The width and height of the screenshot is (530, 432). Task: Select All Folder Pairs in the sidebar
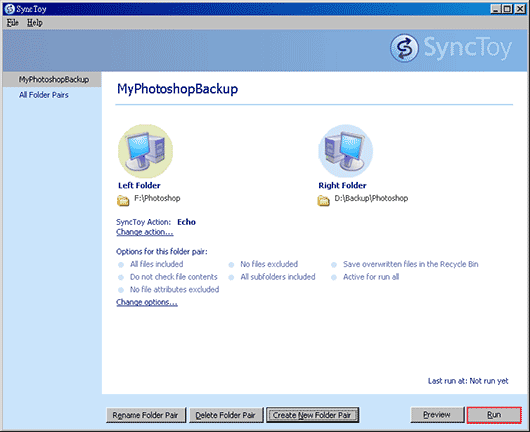44,95
